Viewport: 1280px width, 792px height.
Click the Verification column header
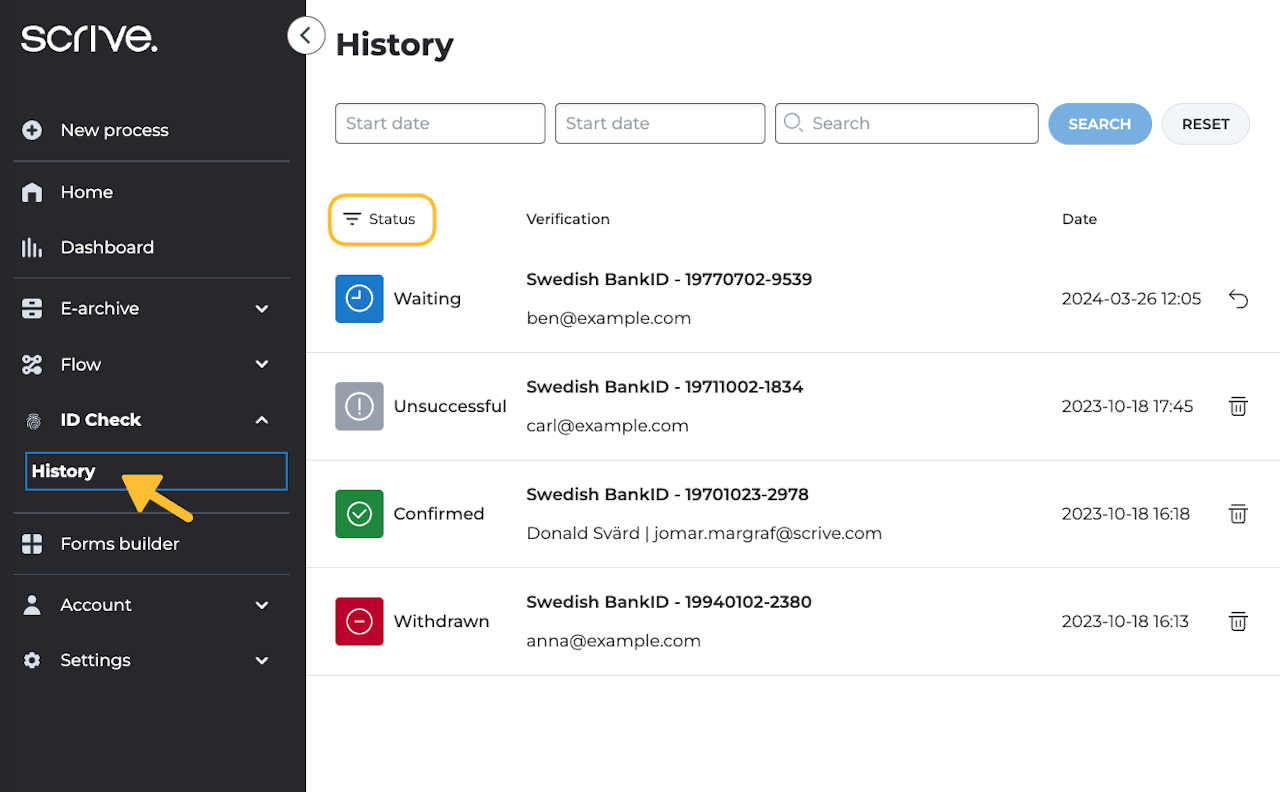tap(568, 219)
